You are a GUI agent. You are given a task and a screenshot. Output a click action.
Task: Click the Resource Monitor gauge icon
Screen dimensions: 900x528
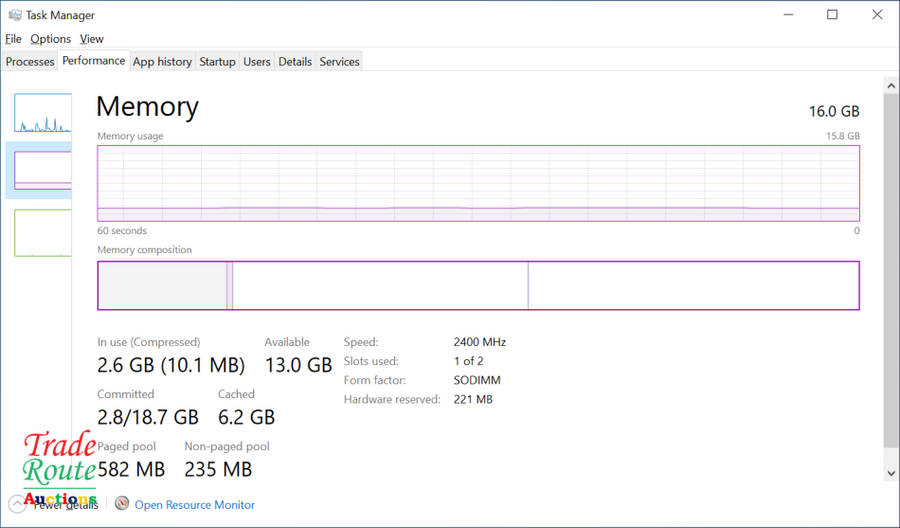click(x=122, y=504)
